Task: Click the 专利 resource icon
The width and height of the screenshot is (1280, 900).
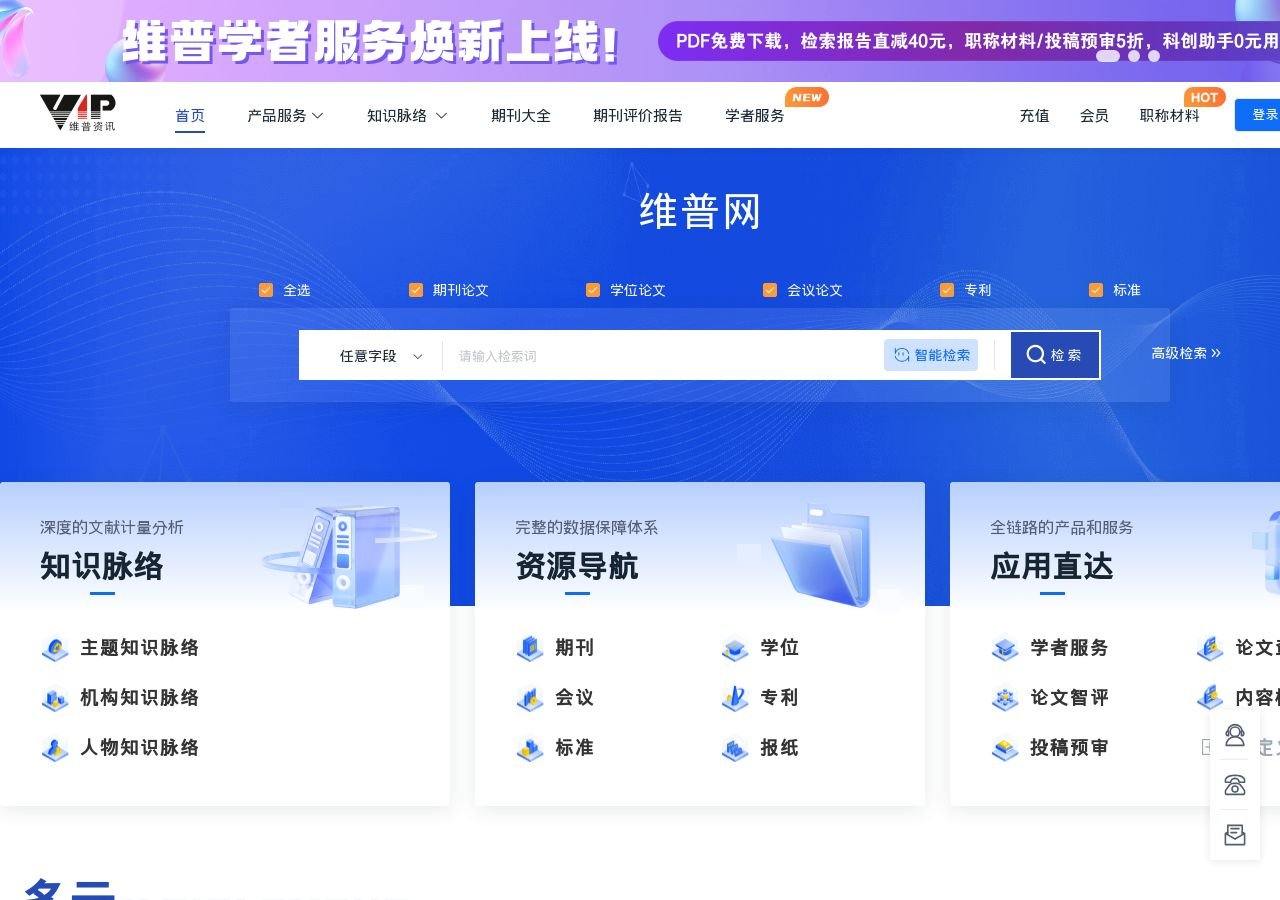Action: (x=735, y=698)
